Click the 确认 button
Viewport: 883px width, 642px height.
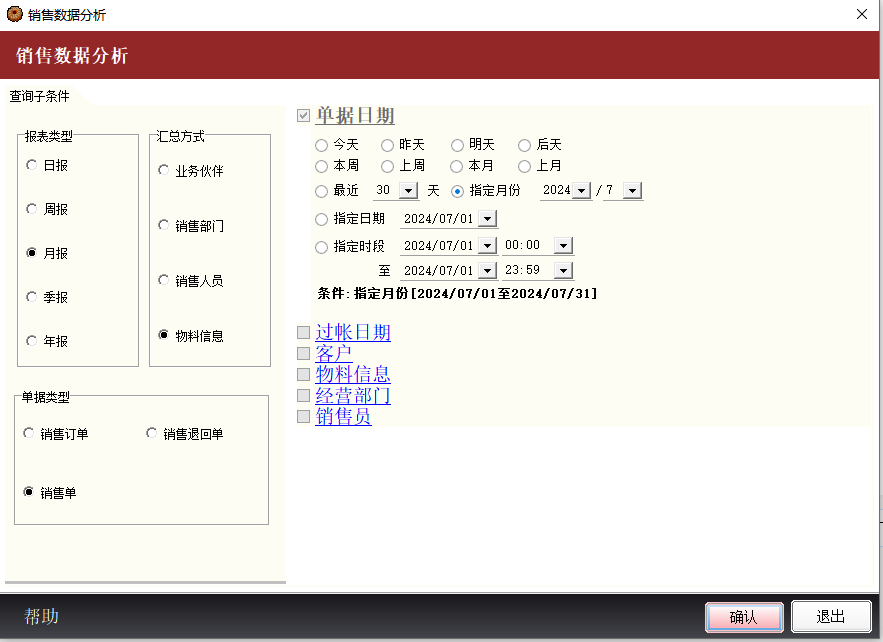(744, 617)
